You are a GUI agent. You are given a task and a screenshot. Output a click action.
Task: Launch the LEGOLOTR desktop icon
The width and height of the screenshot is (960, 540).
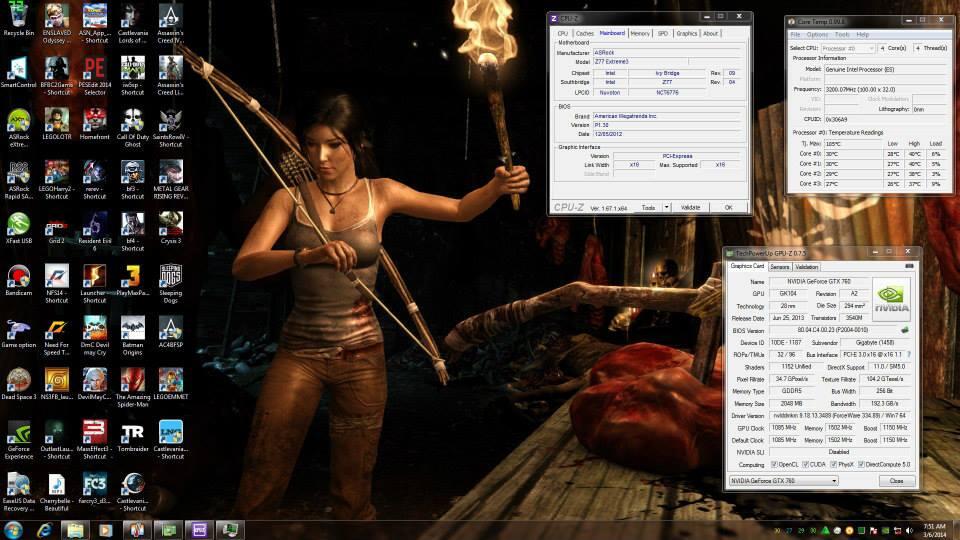56,124
